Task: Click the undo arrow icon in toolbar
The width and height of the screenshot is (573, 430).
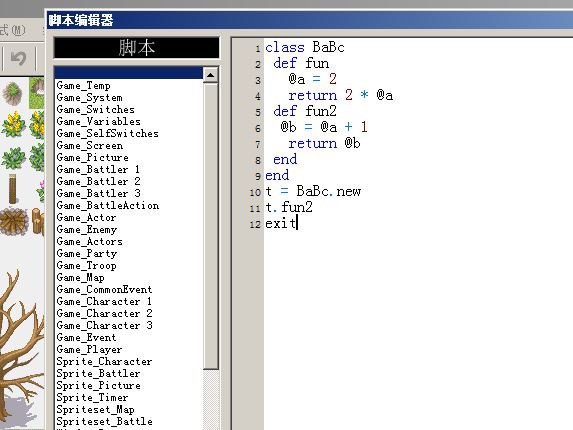Action: point(18,58)
